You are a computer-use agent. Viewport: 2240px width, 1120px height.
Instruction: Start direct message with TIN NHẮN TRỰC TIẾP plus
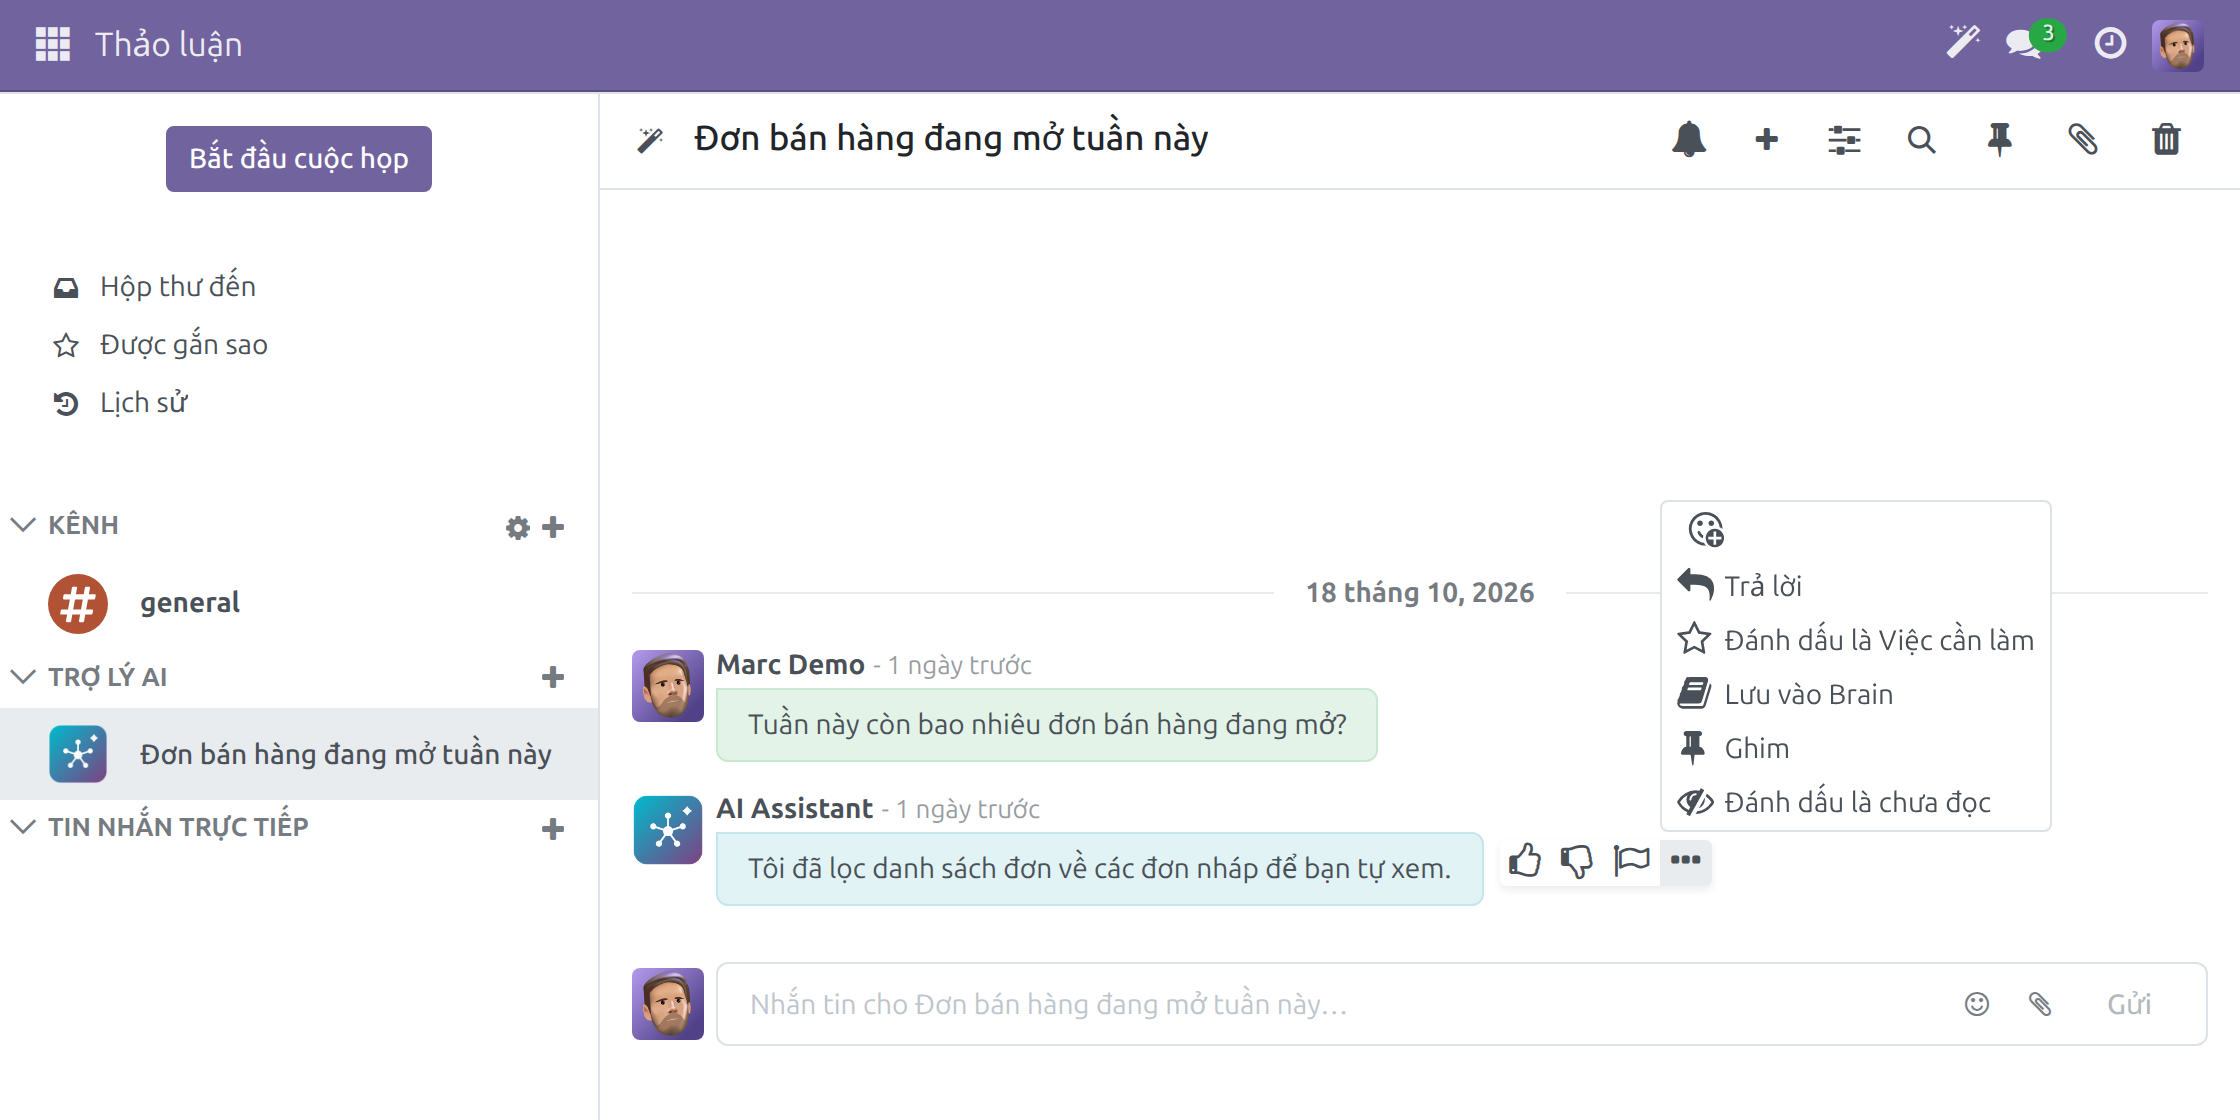[x=553, y=828]
